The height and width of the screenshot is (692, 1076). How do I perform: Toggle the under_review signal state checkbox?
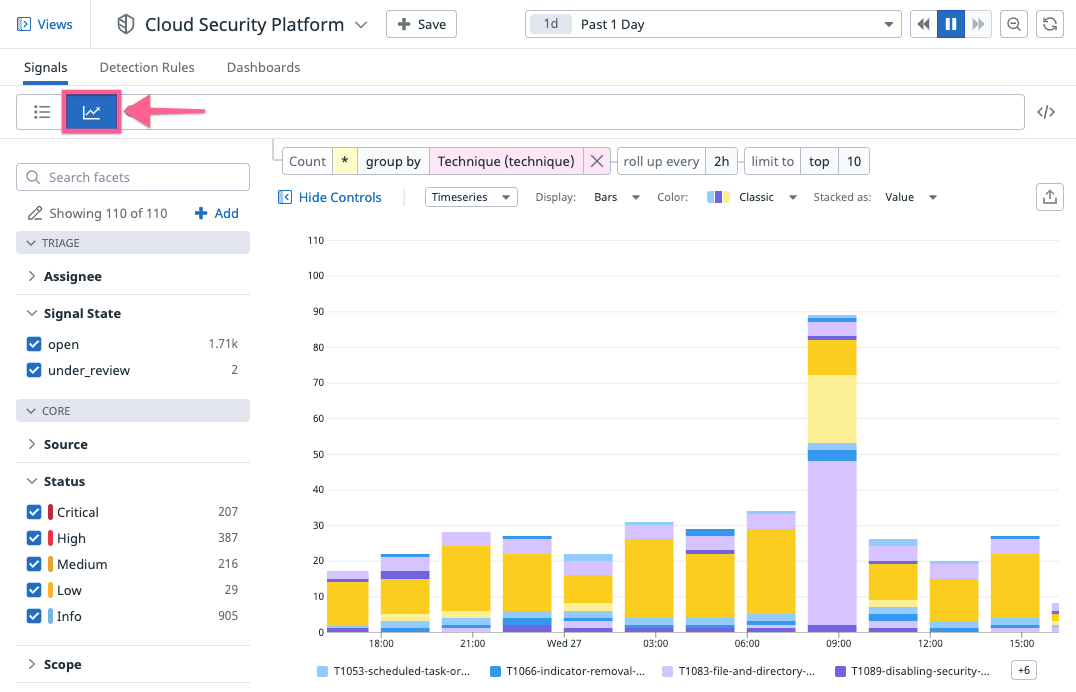click(x=34, y=370)
